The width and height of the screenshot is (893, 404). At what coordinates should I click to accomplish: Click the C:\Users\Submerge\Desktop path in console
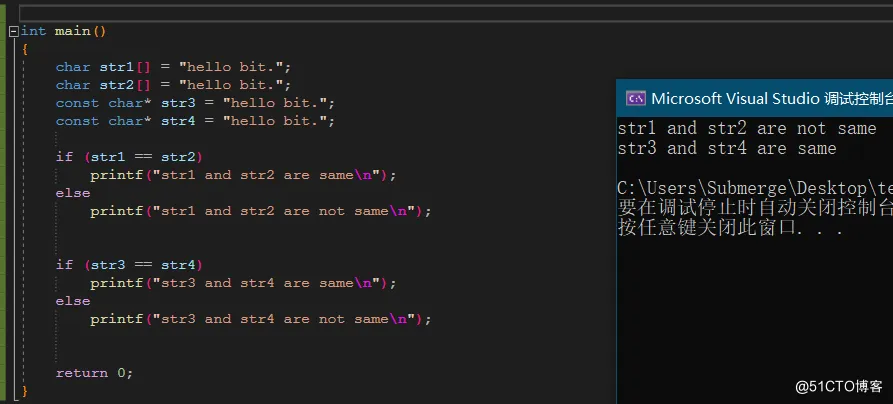pyautogui.click(x=755, y=189)
